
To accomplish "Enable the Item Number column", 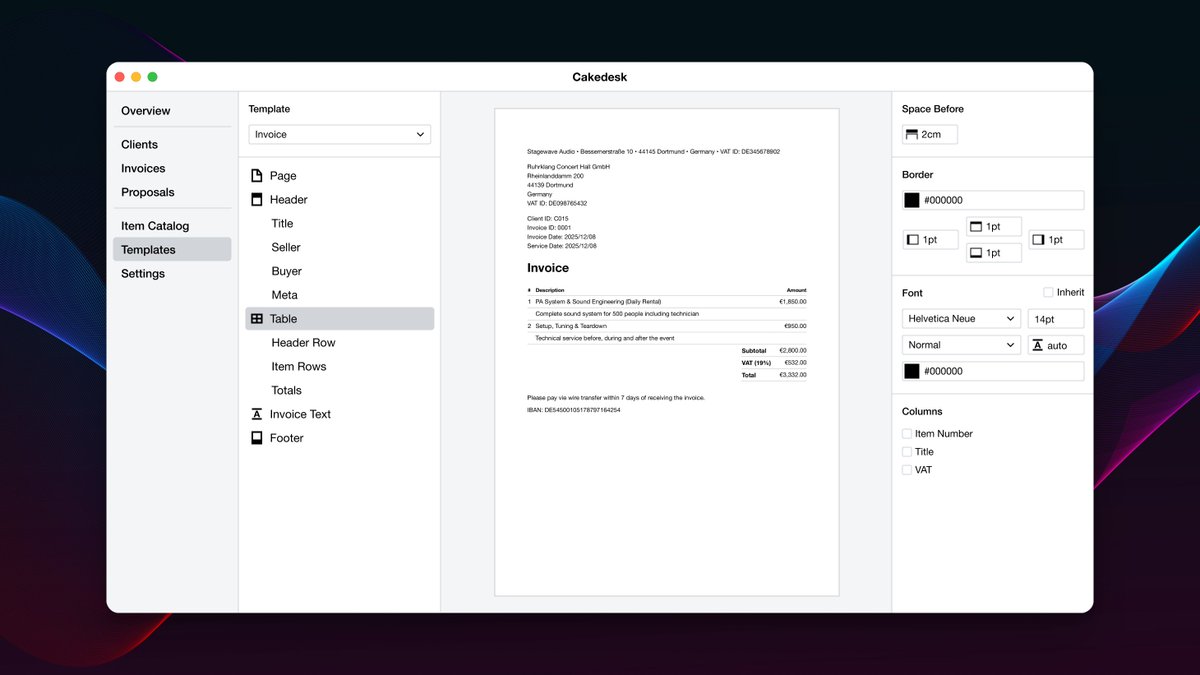I will [908, 433].
